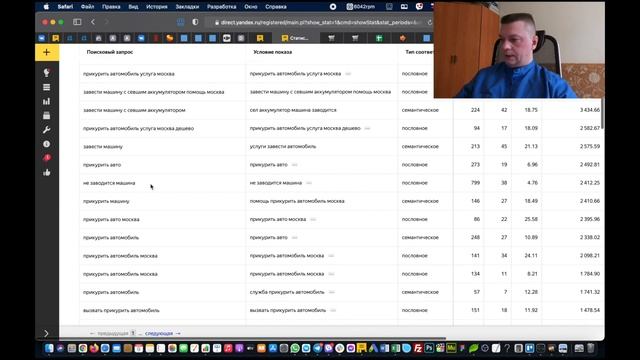The image size is (640, 360).
Task: Toggle Safari sidebar panel button
Action: click(77, 22)
